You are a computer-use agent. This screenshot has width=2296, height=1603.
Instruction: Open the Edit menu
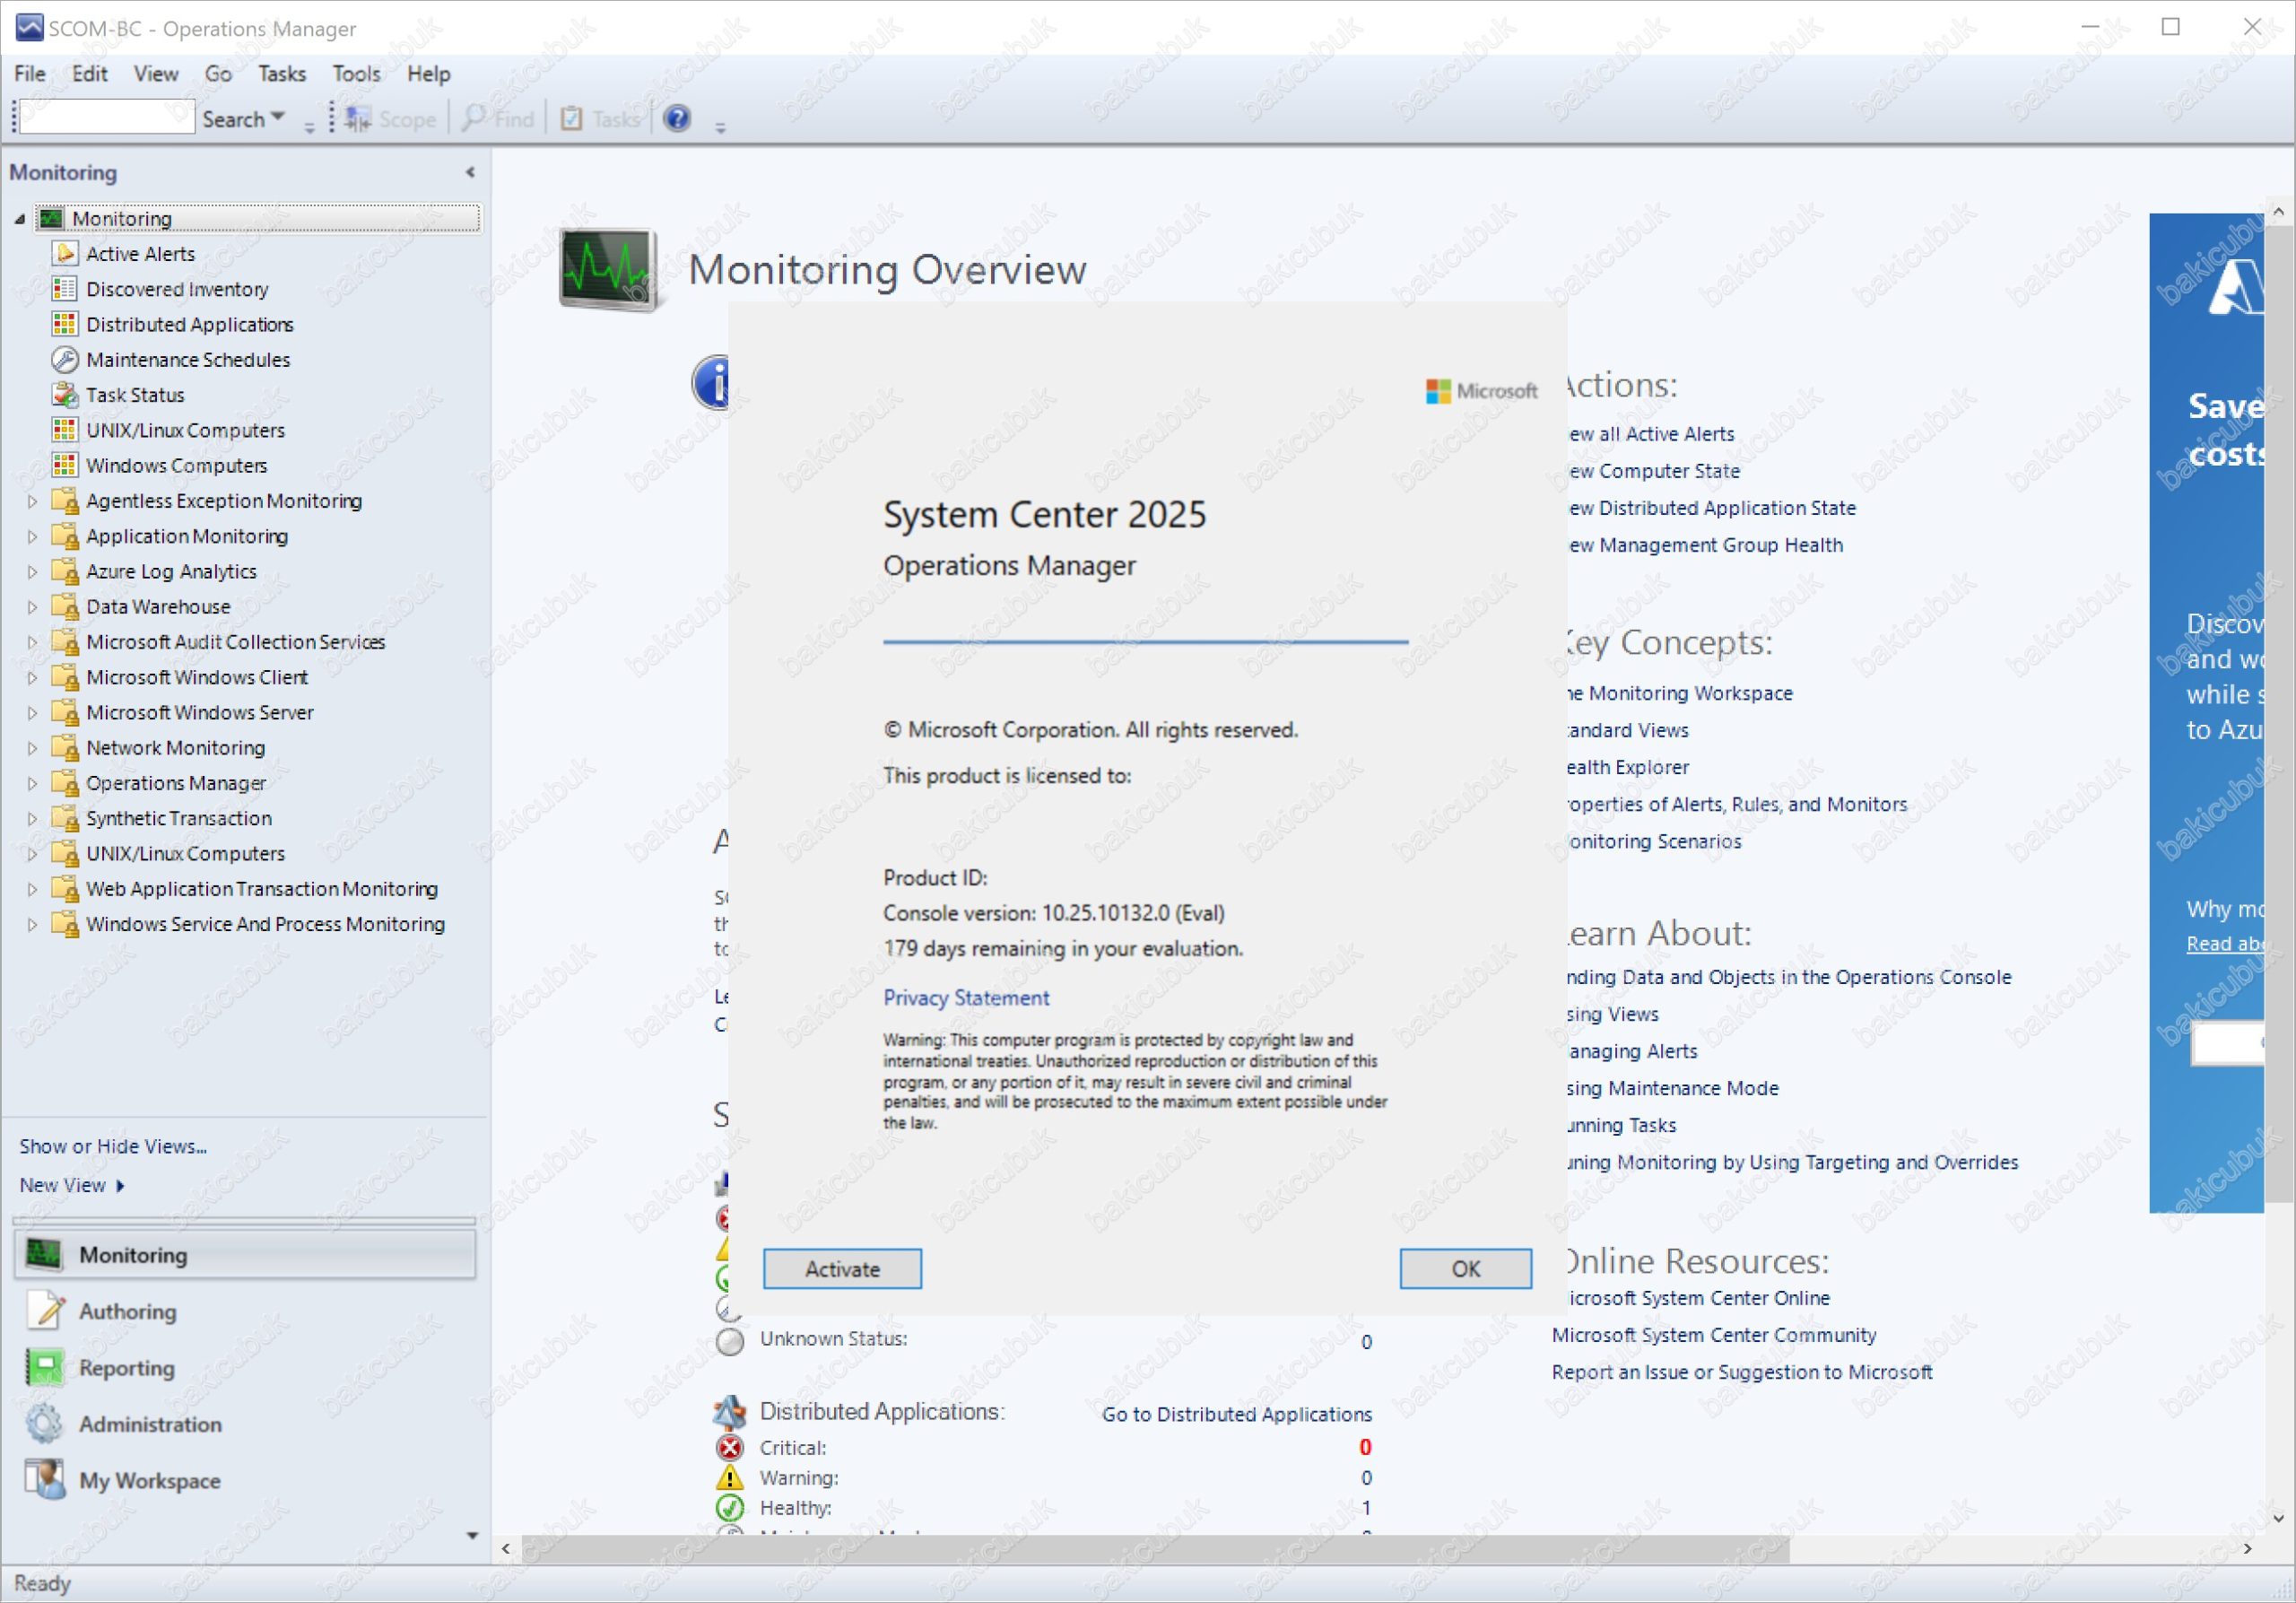pos(89,73)
